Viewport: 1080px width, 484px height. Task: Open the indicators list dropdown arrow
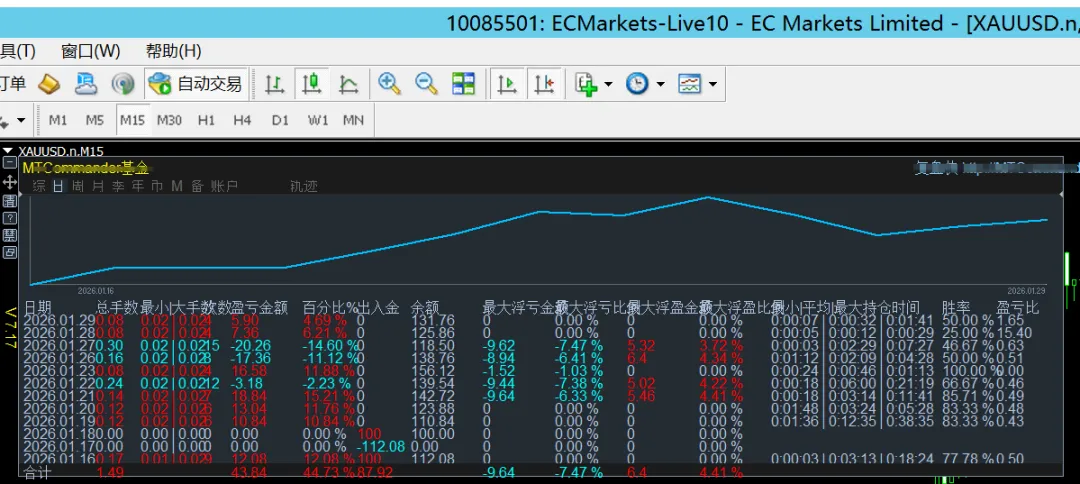coord(608,85)
